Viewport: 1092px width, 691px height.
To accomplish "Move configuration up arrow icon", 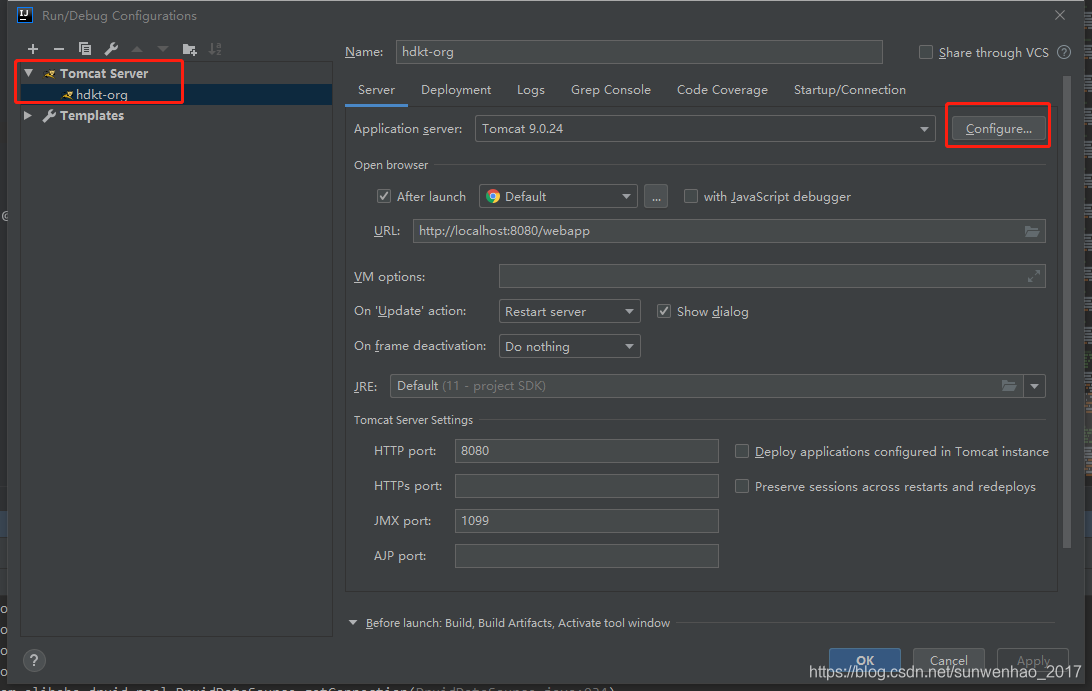I will (x=136, y=49).
